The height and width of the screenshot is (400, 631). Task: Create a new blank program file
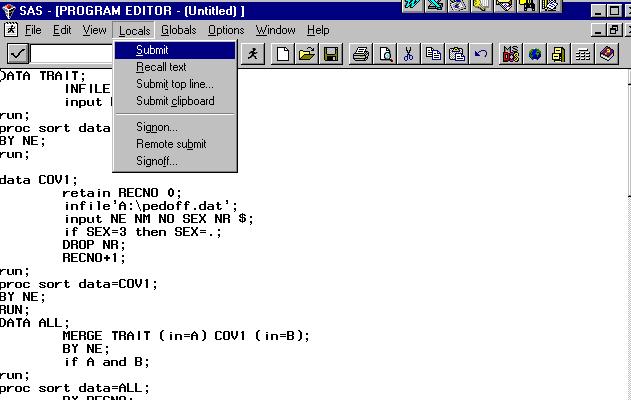coord(283,54)
